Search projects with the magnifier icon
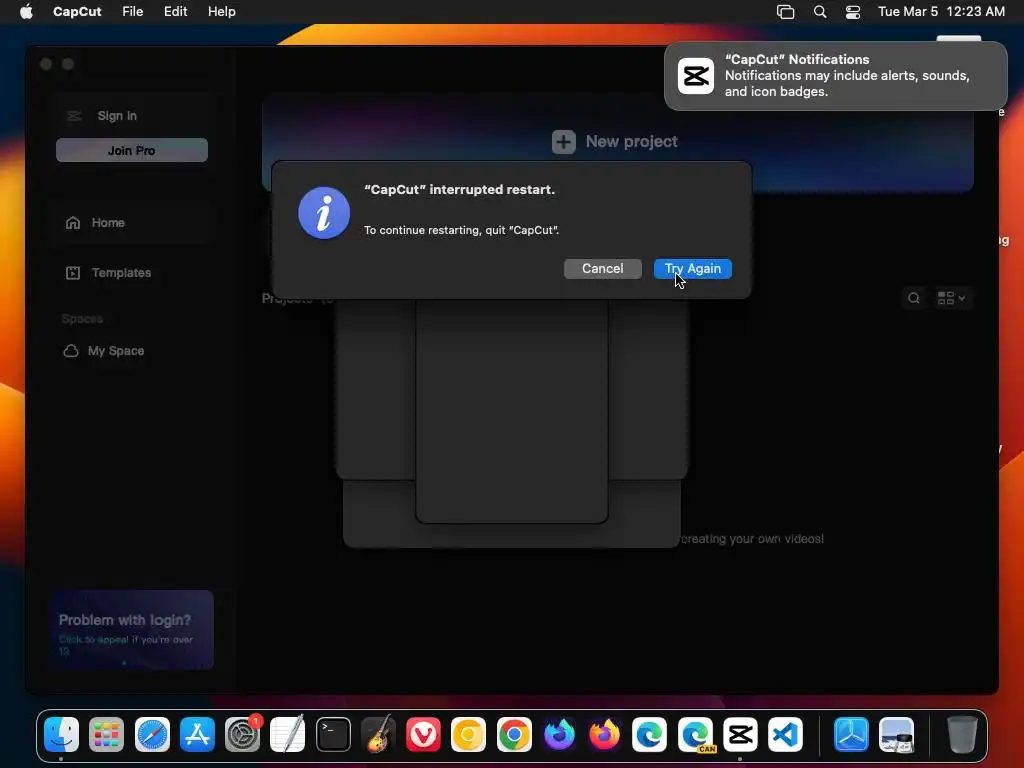1024x768 pixels. coord(914,298)
